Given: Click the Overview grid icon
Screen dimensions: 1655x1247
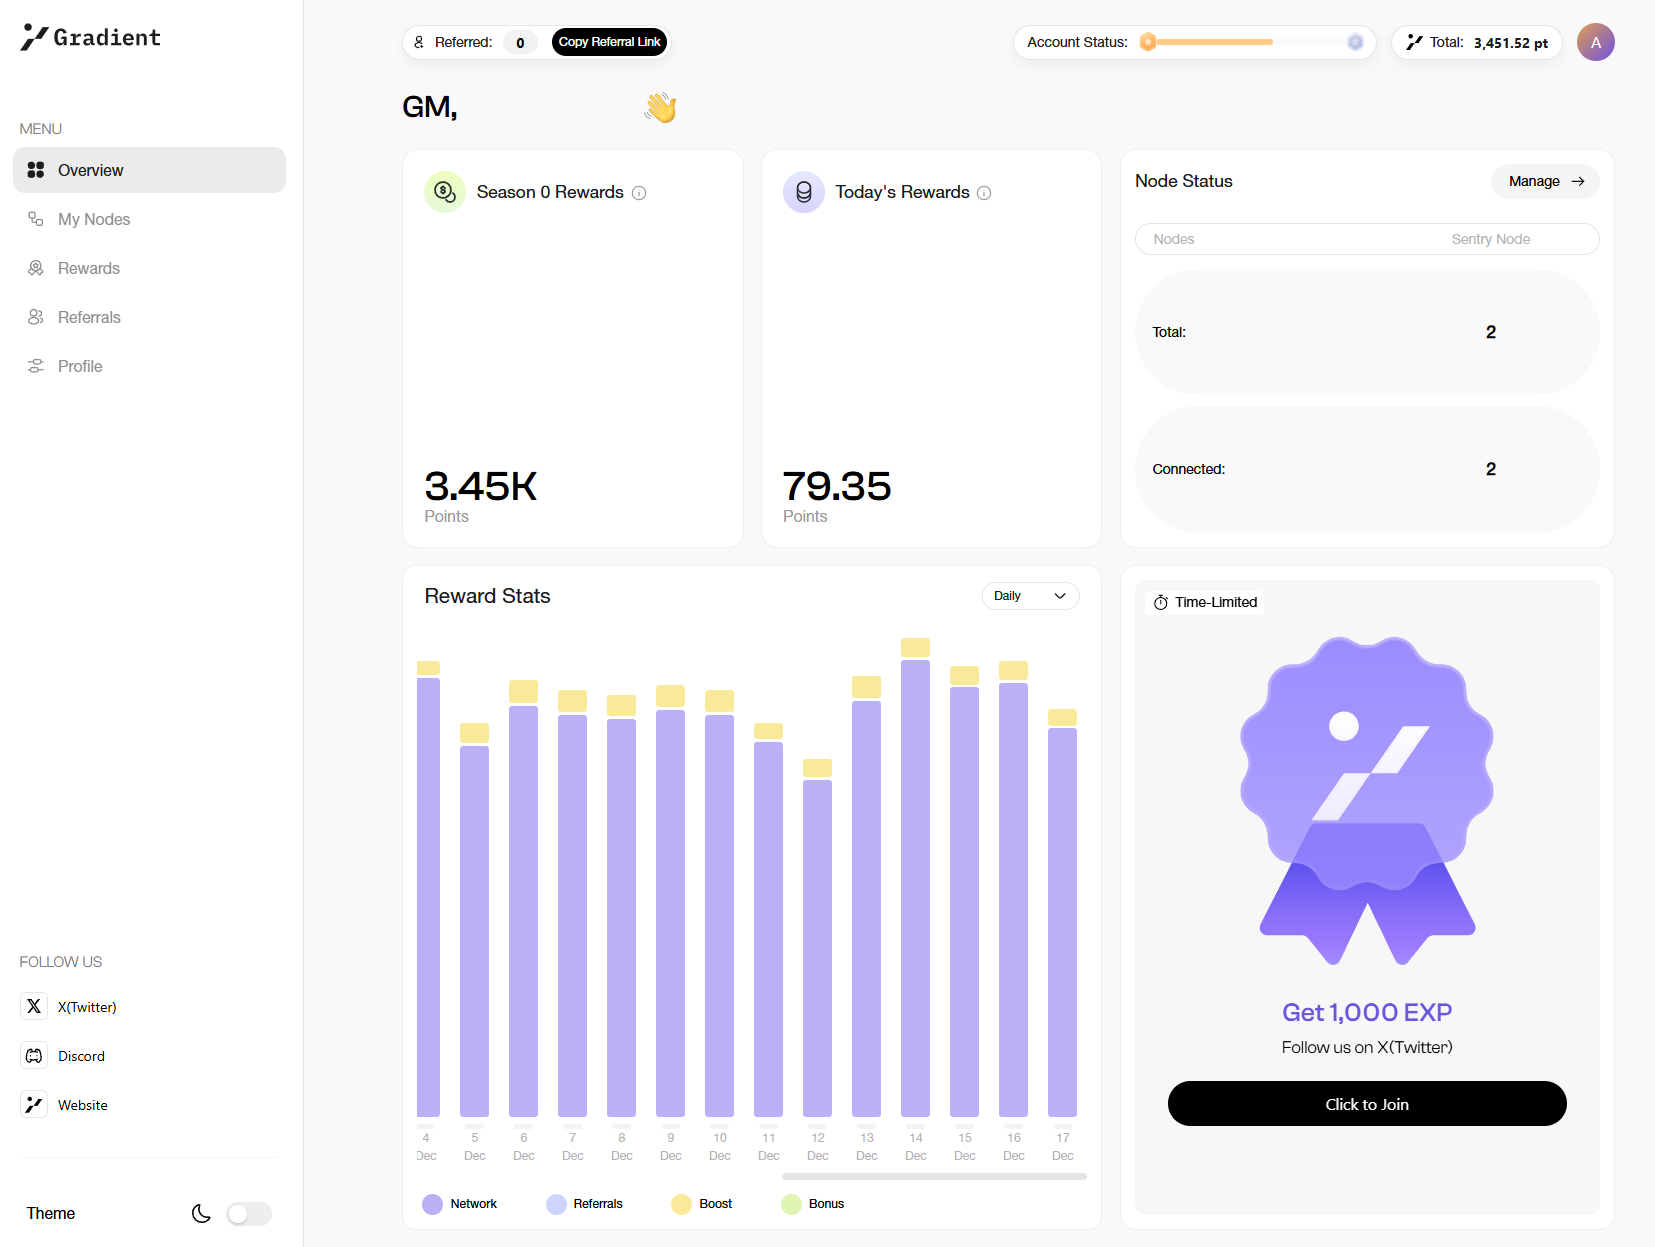Looking at the screenshot, I should 36,170.
